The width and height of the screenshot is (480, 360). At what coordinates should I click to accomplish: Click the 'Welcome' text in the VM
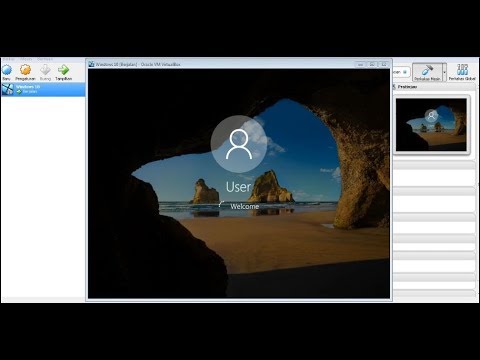[x=245, y=206]
